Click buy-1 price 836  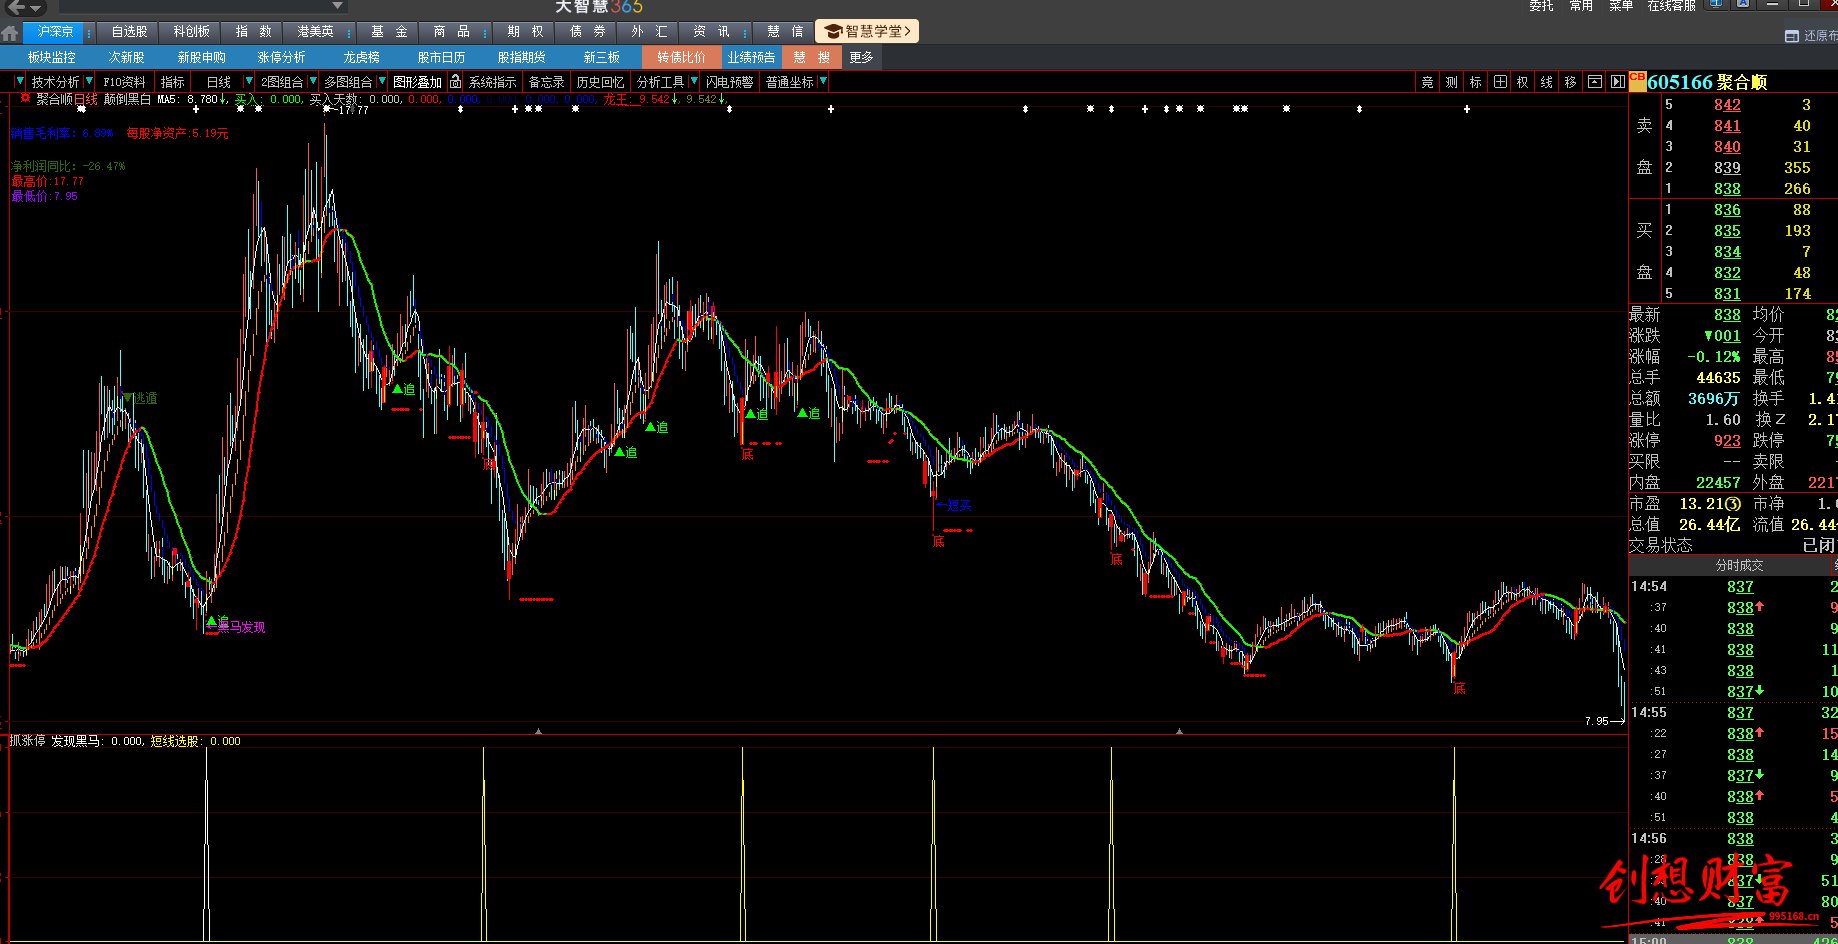[1727, 210]
